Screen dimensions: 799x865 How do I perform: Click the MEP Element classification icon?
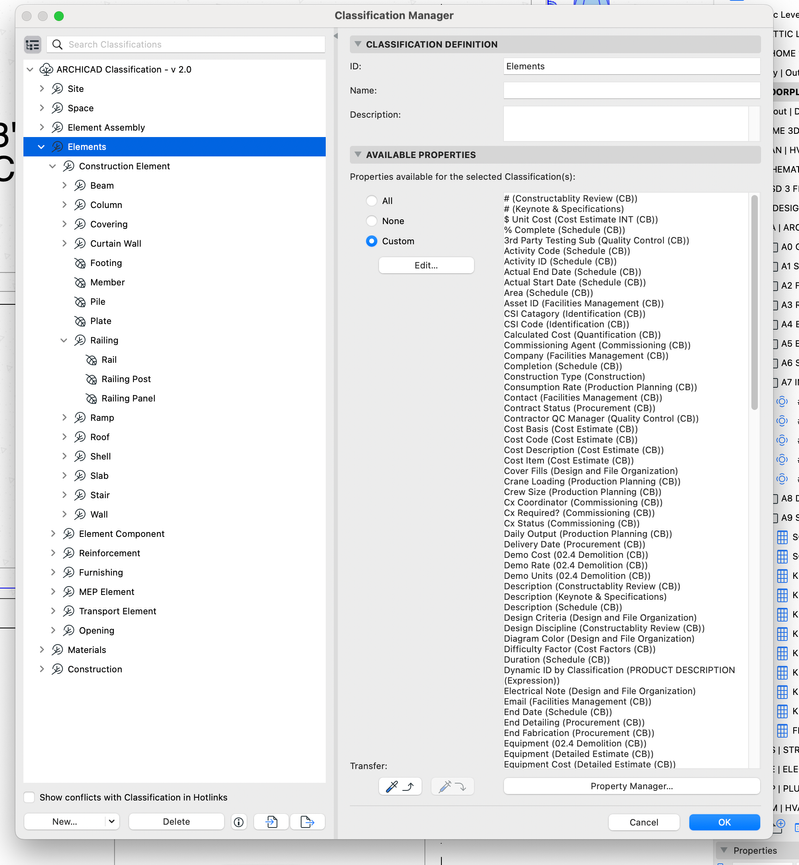coord(68,592)
